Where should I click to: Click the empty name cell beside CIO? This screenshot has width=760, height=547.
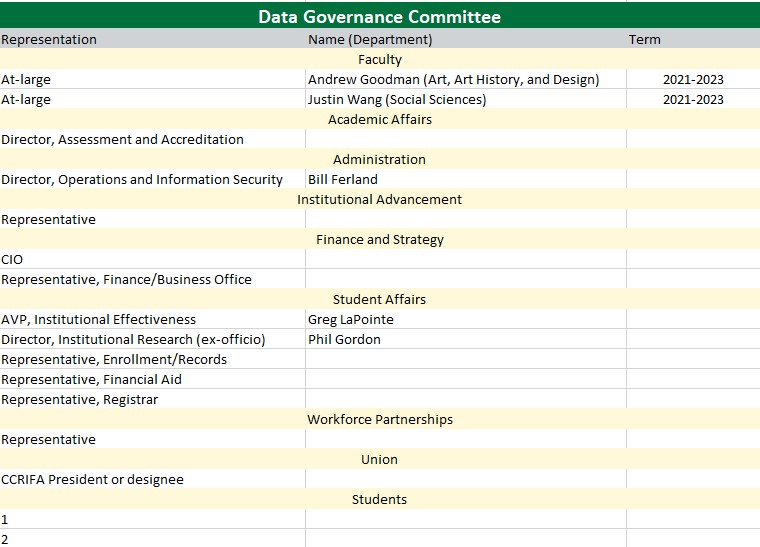click(x=465, y=260)
